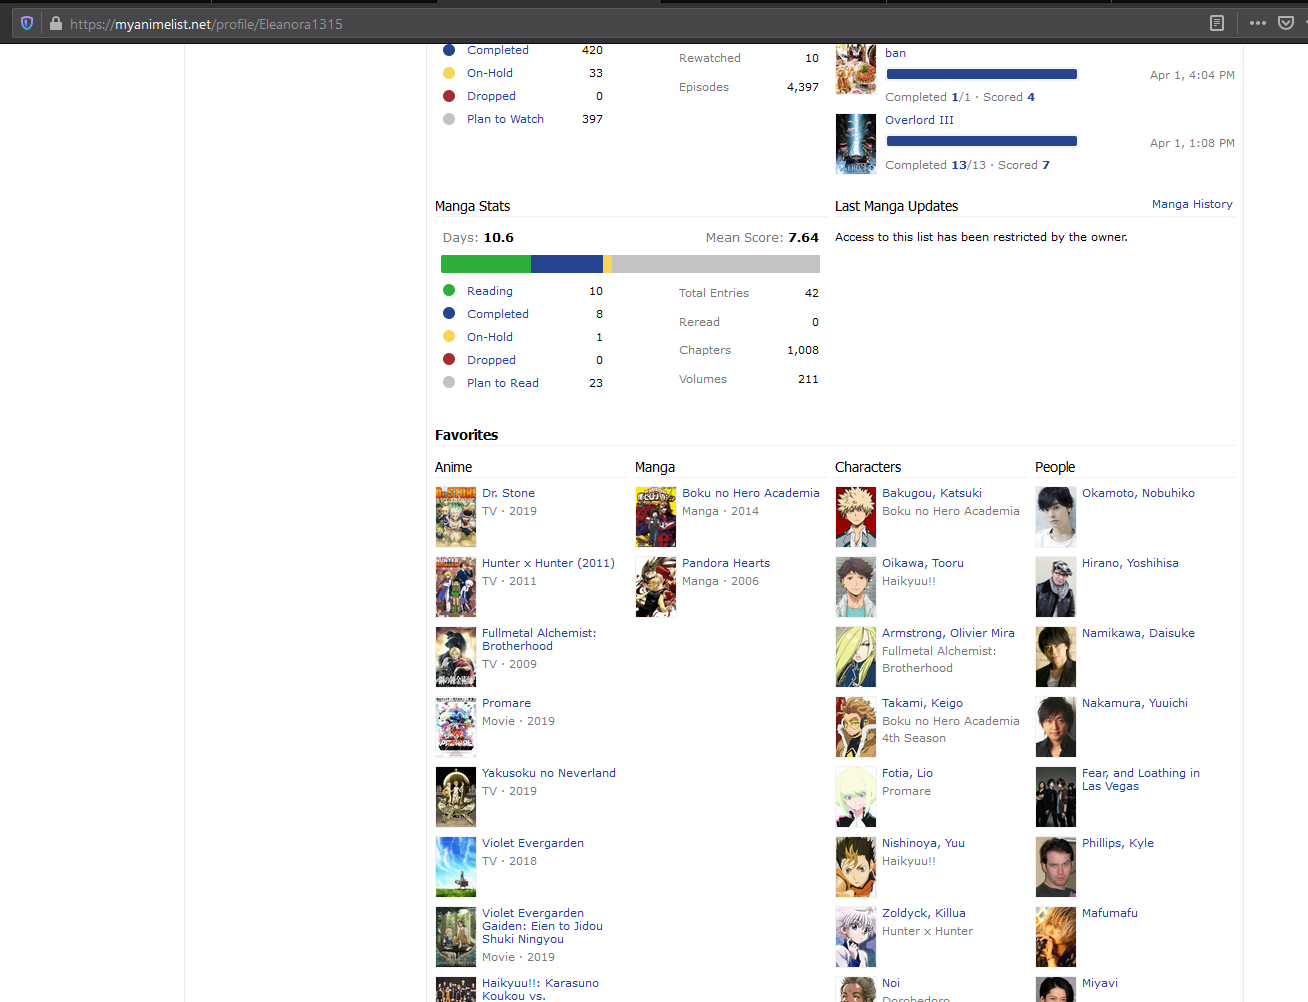Open Oikawa, Tooru character link
Screen dimensions: 1308x1002
(923, 563)
